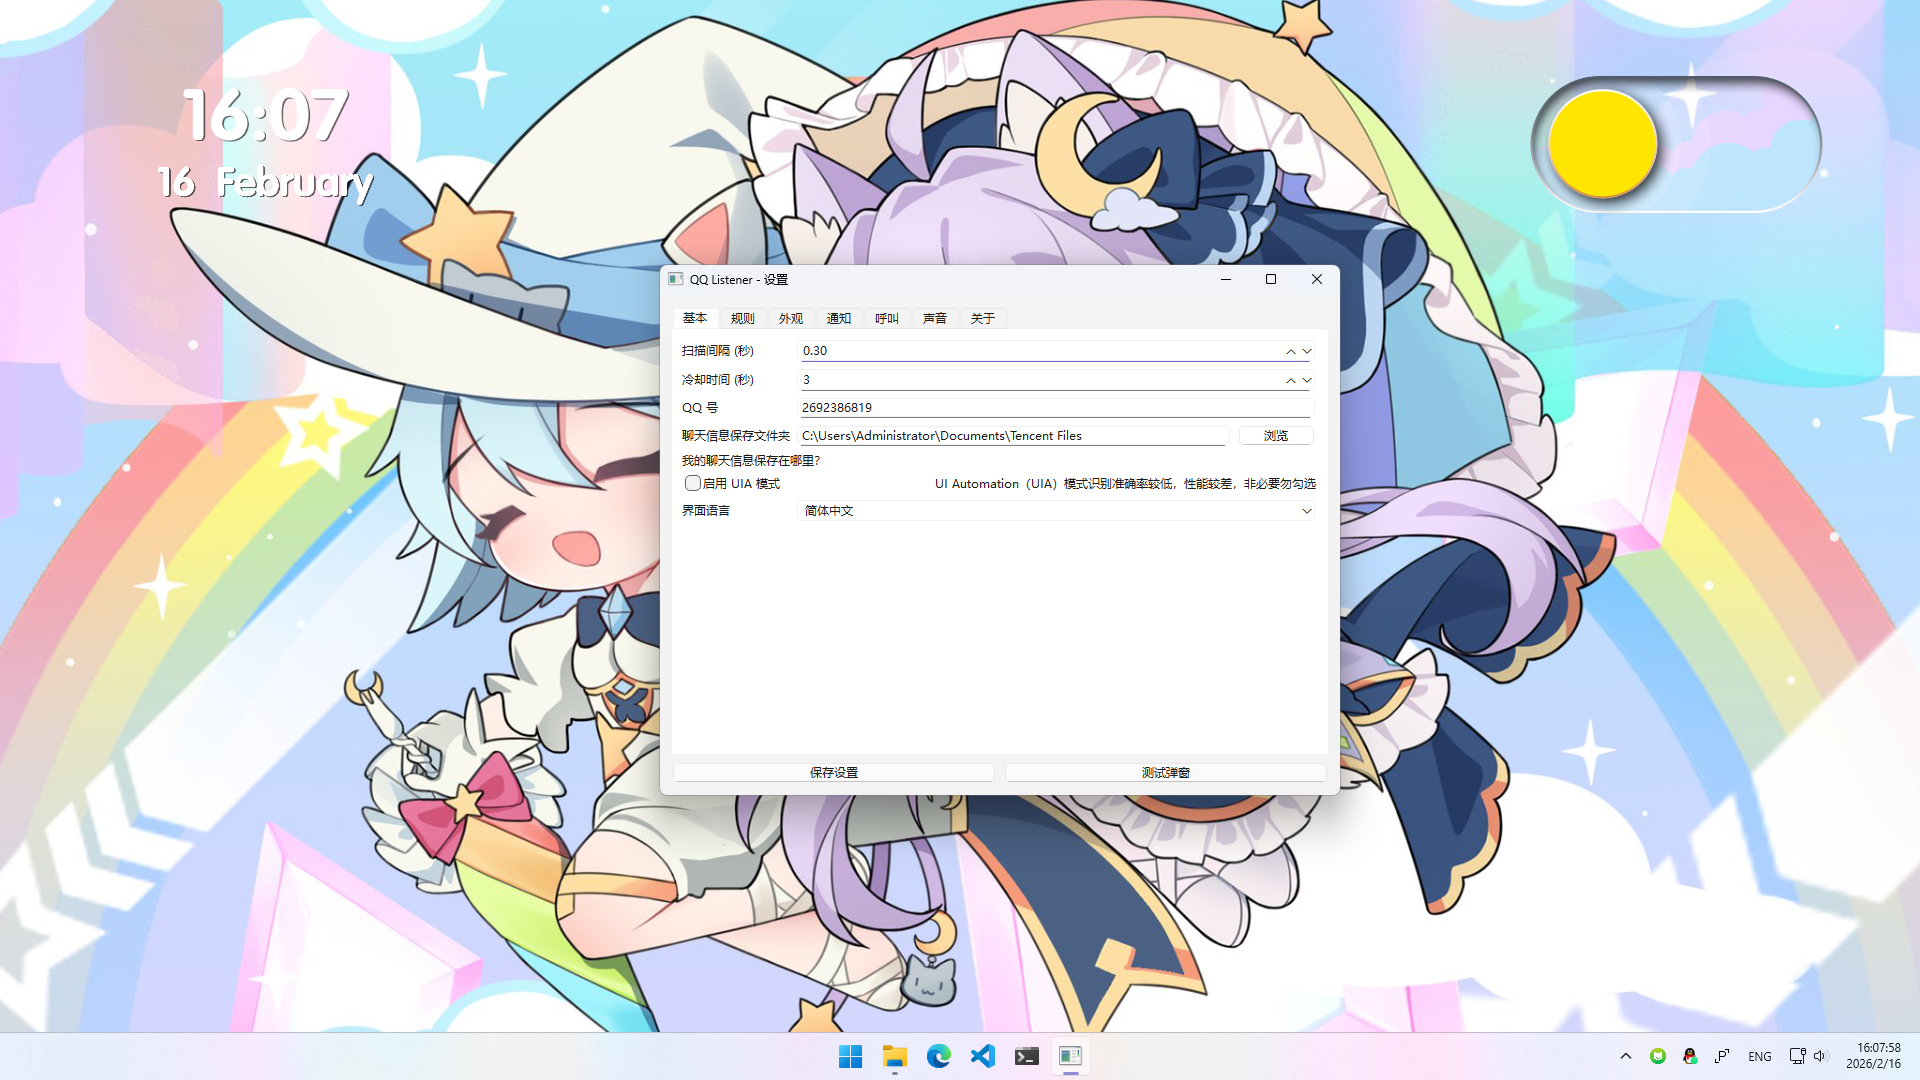
Task: Increase 扫描间隔 value with up arrow
Action: tap(1290, 351)
